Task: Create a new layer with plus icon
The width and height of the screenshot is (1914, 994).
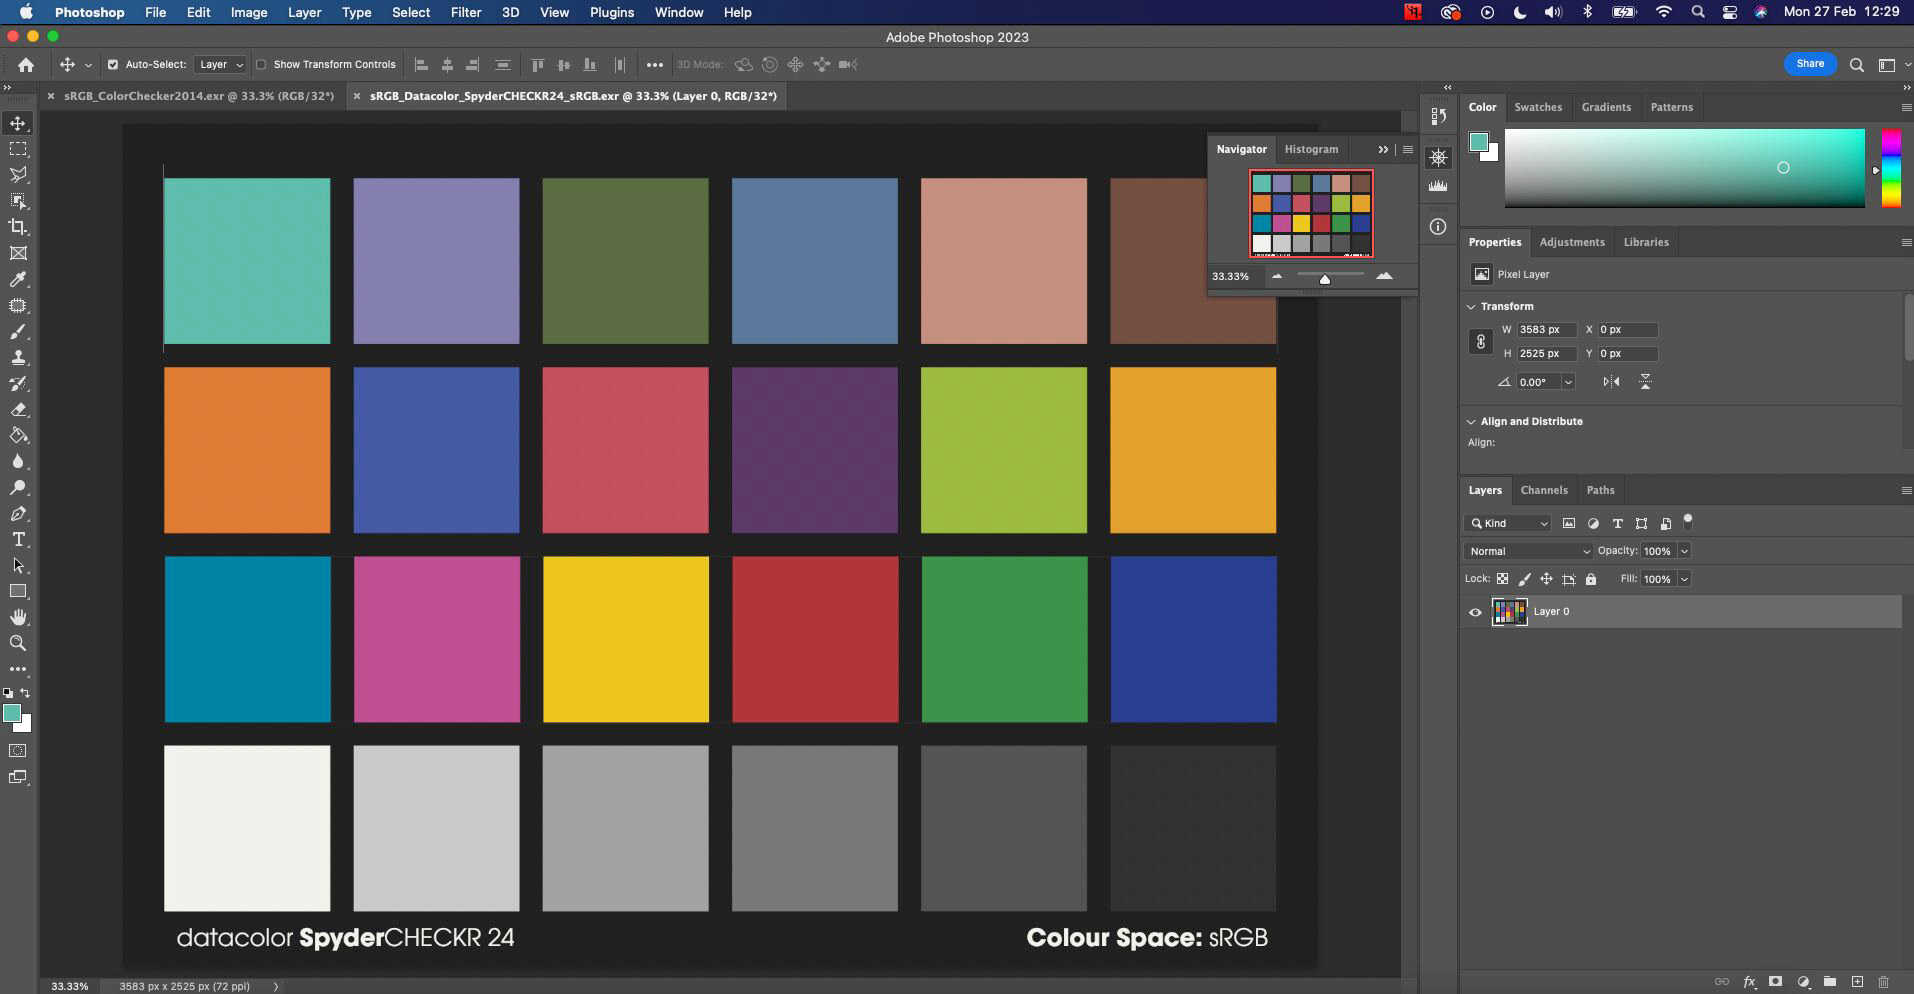Action: pos(1857,982)
